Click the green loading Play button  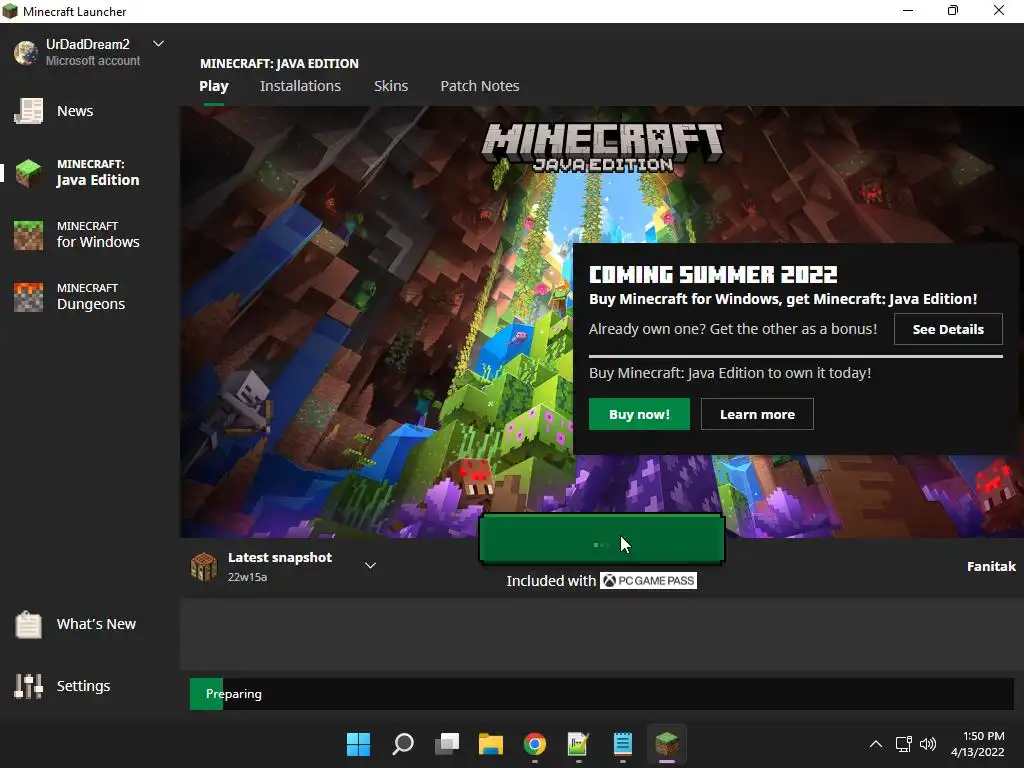pos(601,539)
